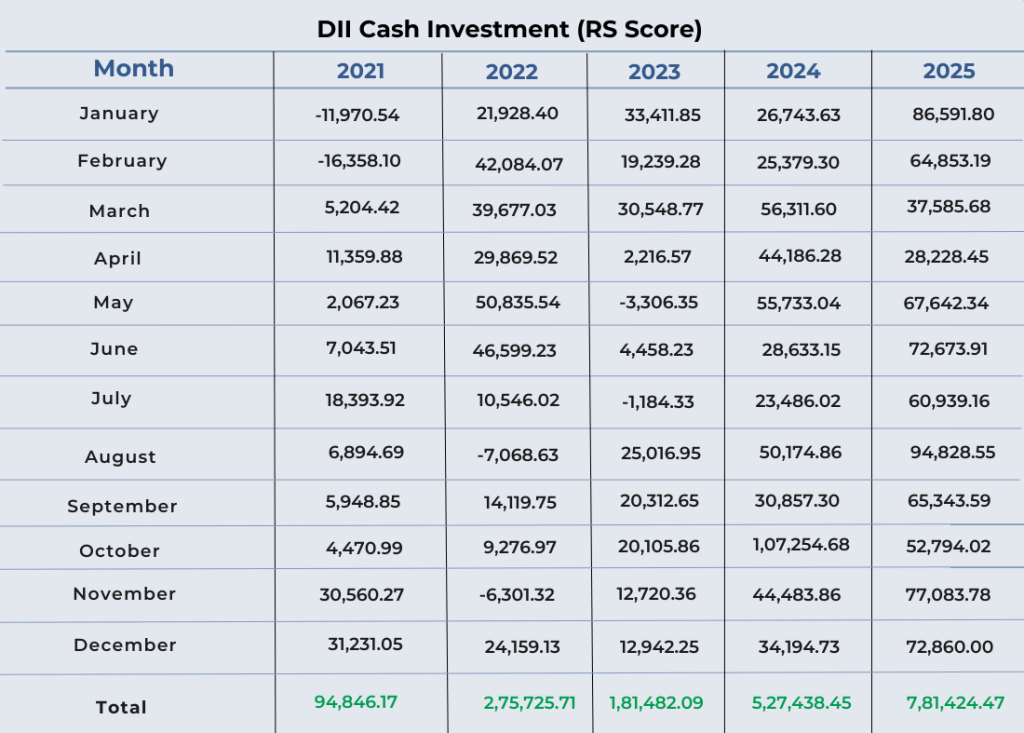Select the 2024 column header
This screenshot has width=1024, height=733.
(x=794, y=70)
